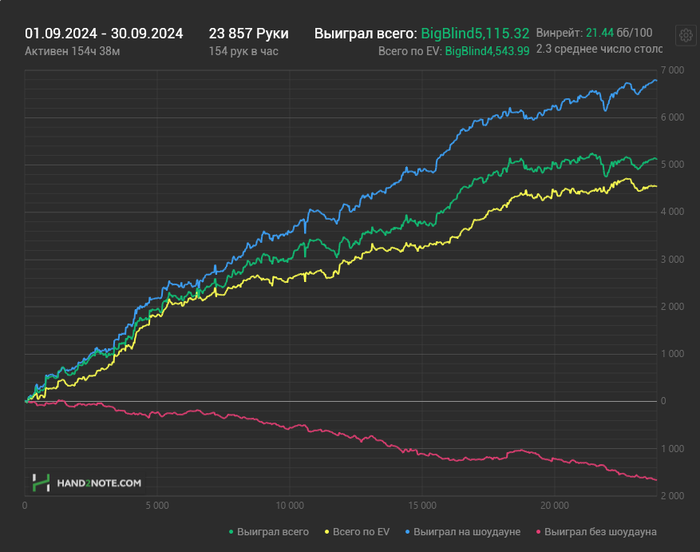Click the 'Выиграл всего:' header label
Image resolution: width=700 pixels, height=552 pixels.
366,33
